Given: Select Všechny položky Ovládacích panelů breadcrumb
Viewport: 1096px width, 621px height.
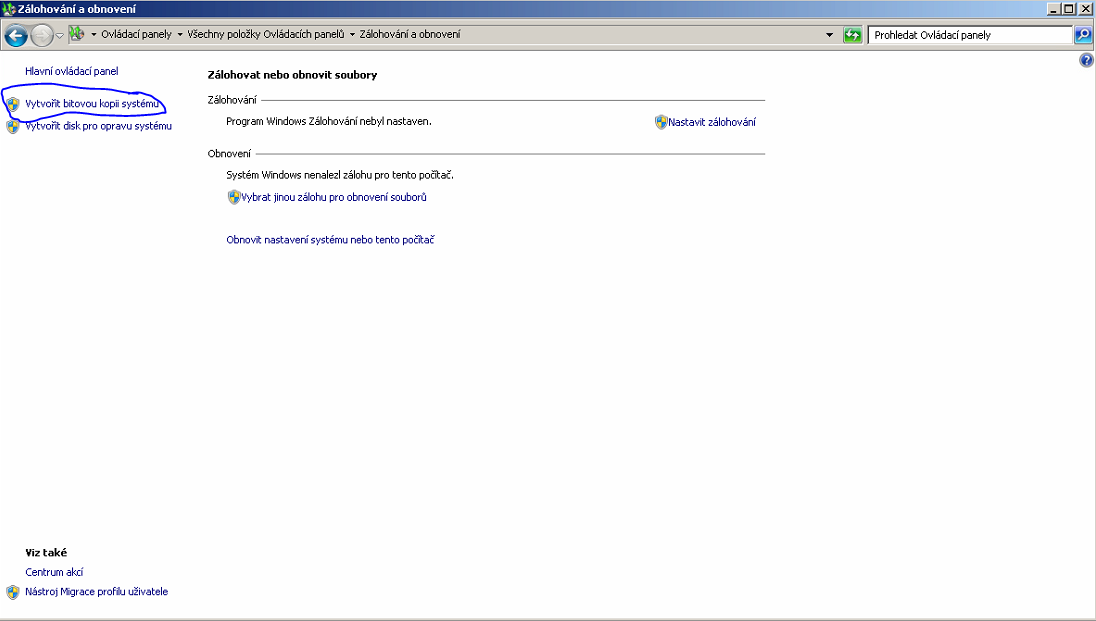Looking at the screenshot, I should pos(266,34).
